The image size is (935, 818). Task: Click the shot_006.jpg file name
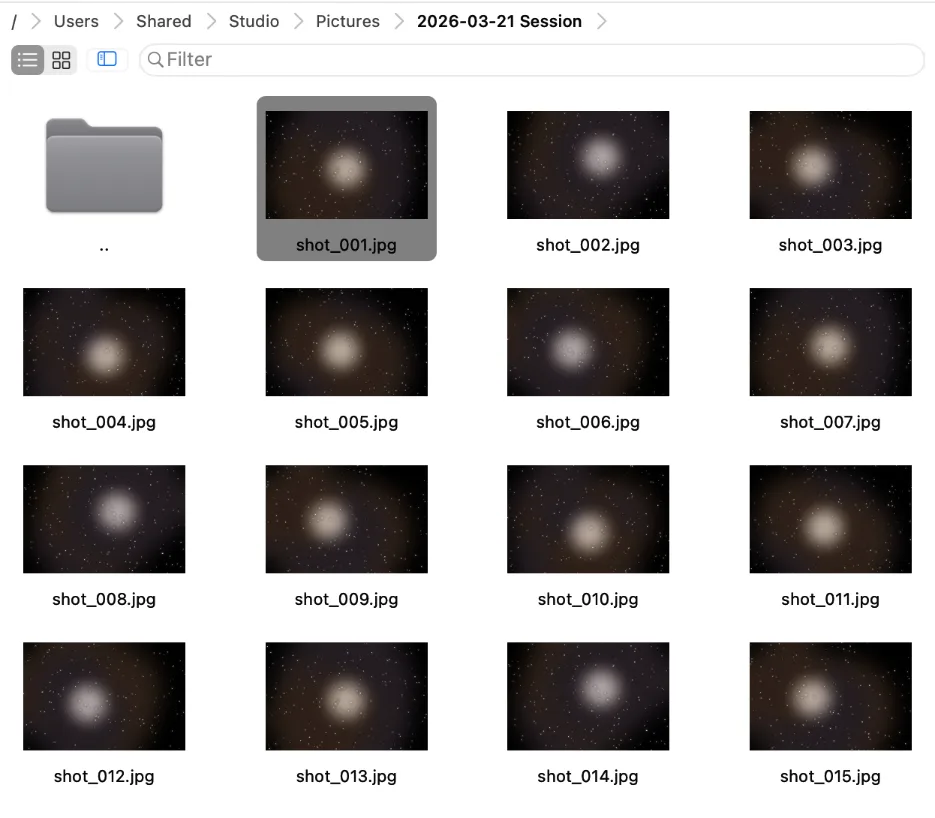588,422
